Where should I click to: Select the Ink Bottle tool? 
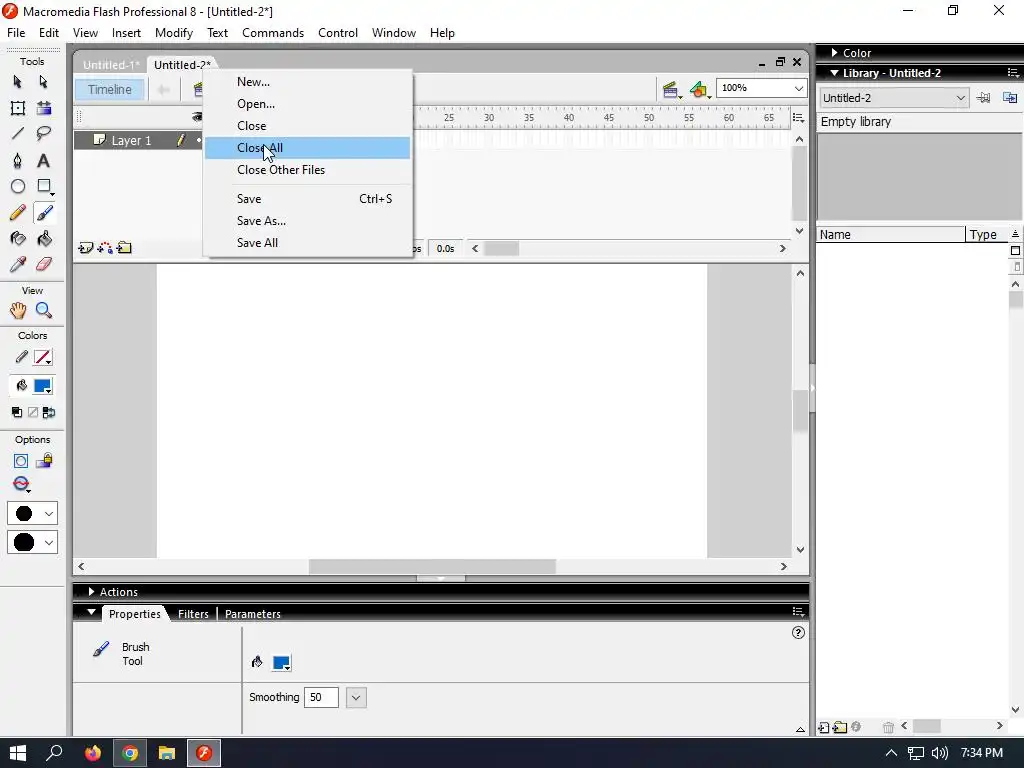(x=18, y=239)
